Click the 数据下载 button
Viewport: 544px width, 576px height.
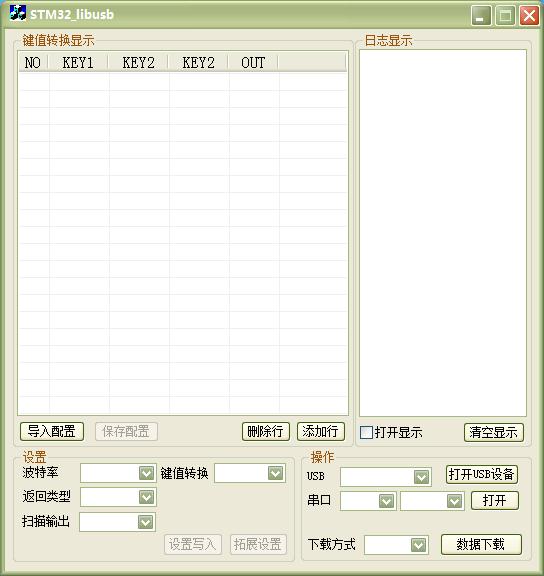[x=481, y=544]
